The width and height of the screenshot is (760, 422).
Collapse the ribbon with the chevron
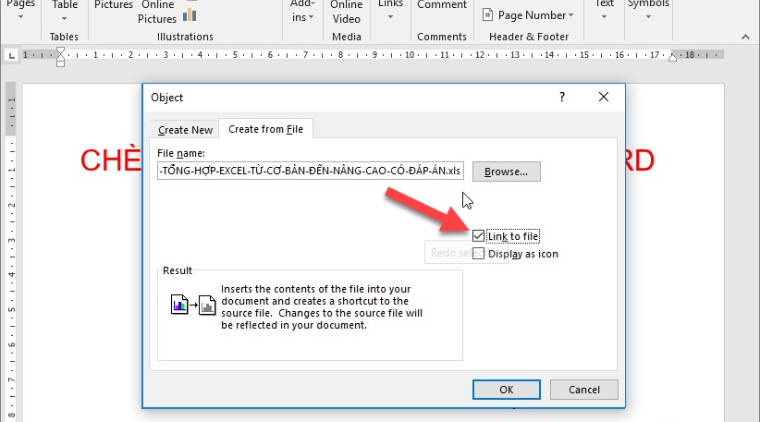pos(745,37)
